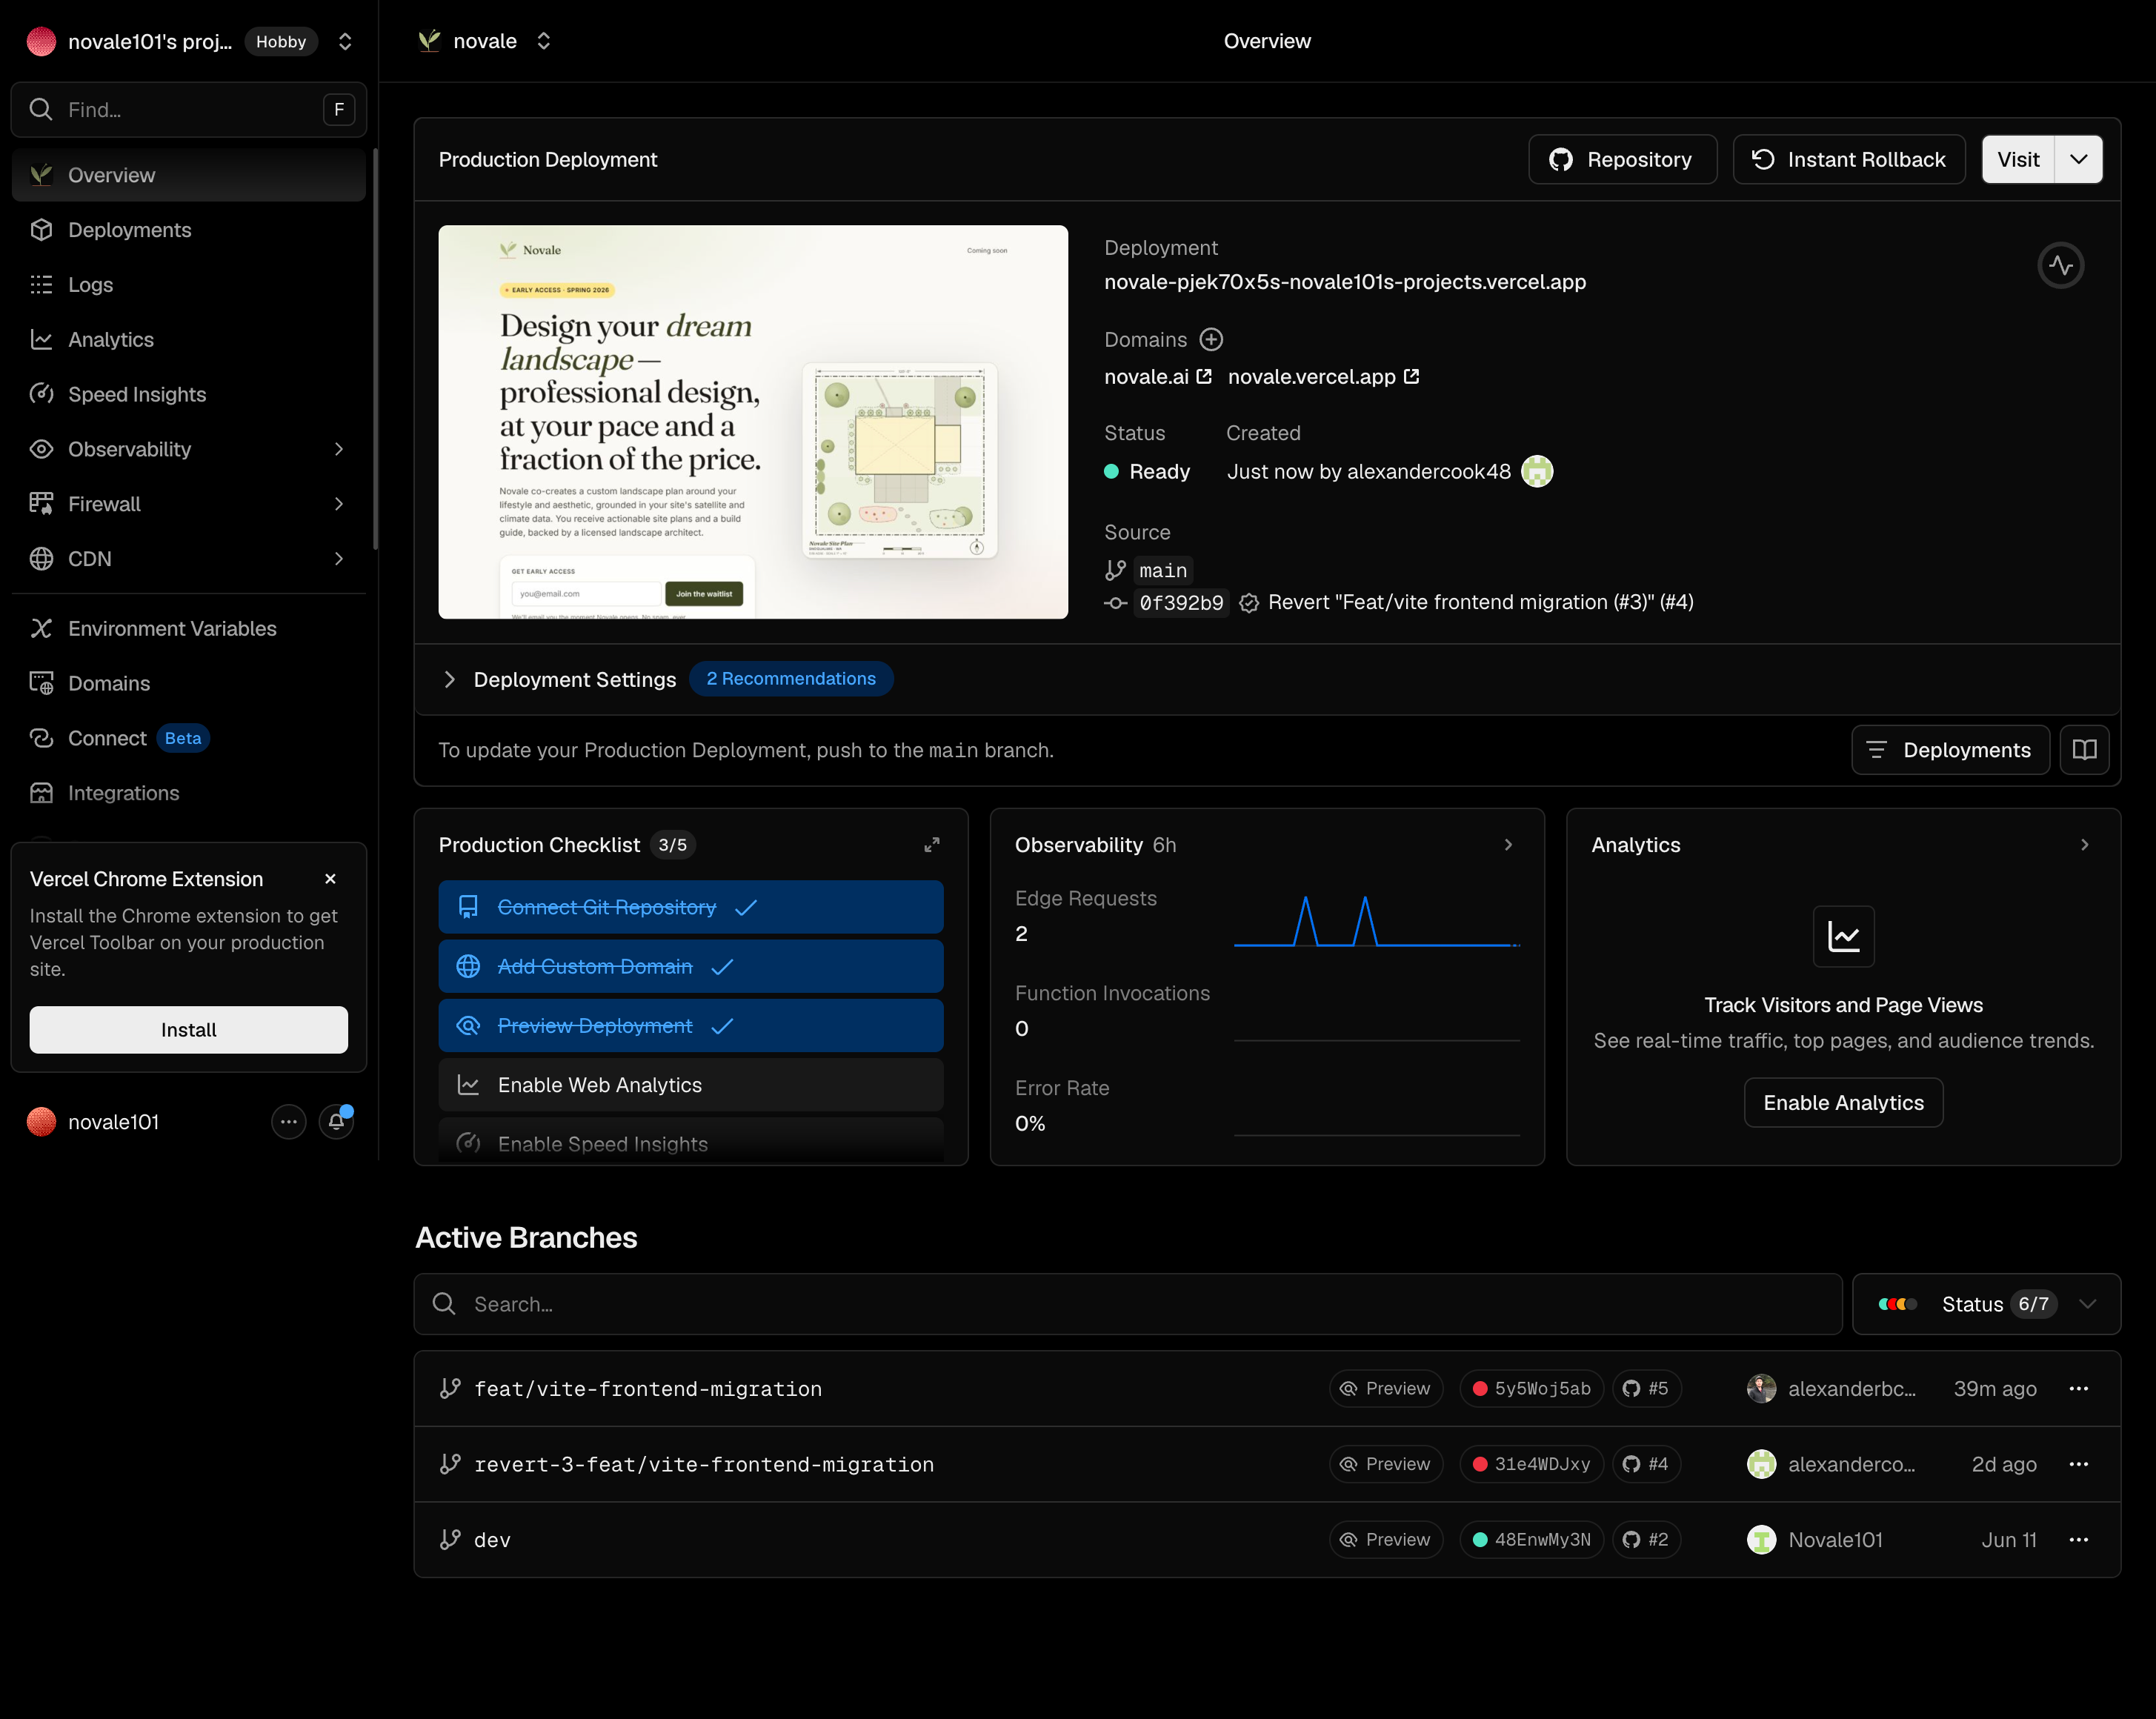
Task: Open deployment 5y5Woj5ab failed status badge
Action: pyautogui.click(x=1531, y=1388)
